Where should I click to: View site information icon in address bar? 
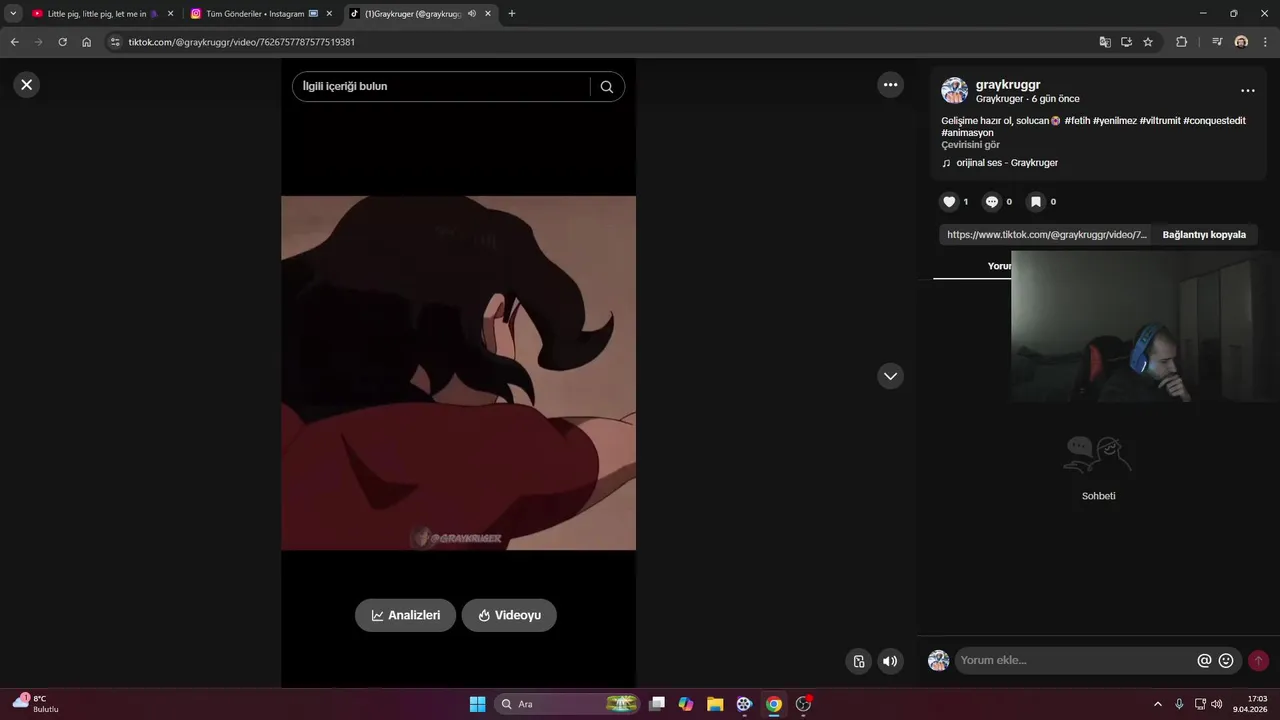tap(115, 42)
